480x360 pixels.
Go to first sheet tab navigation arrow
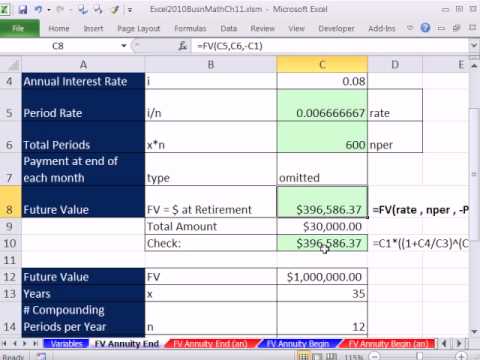[x=5, y=343]
